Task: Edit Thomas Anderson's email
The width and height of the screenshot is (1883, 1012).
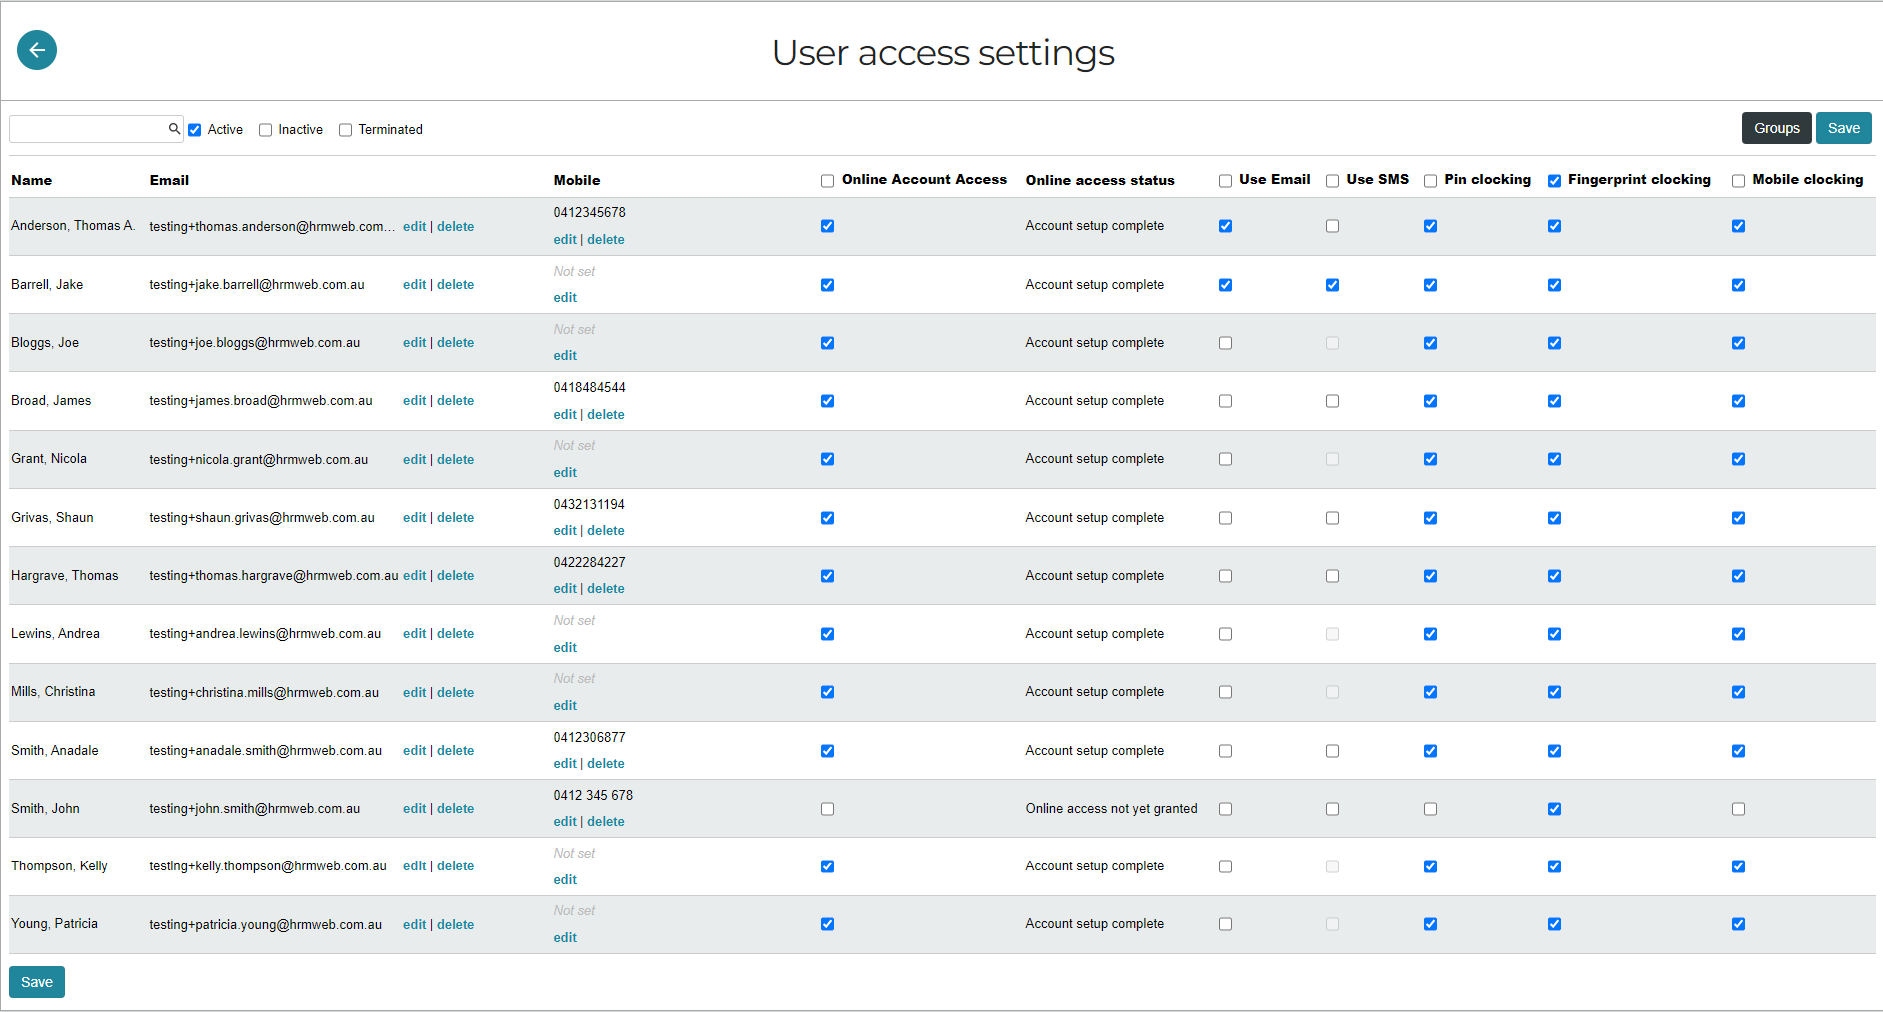Action: coord(414,227)
